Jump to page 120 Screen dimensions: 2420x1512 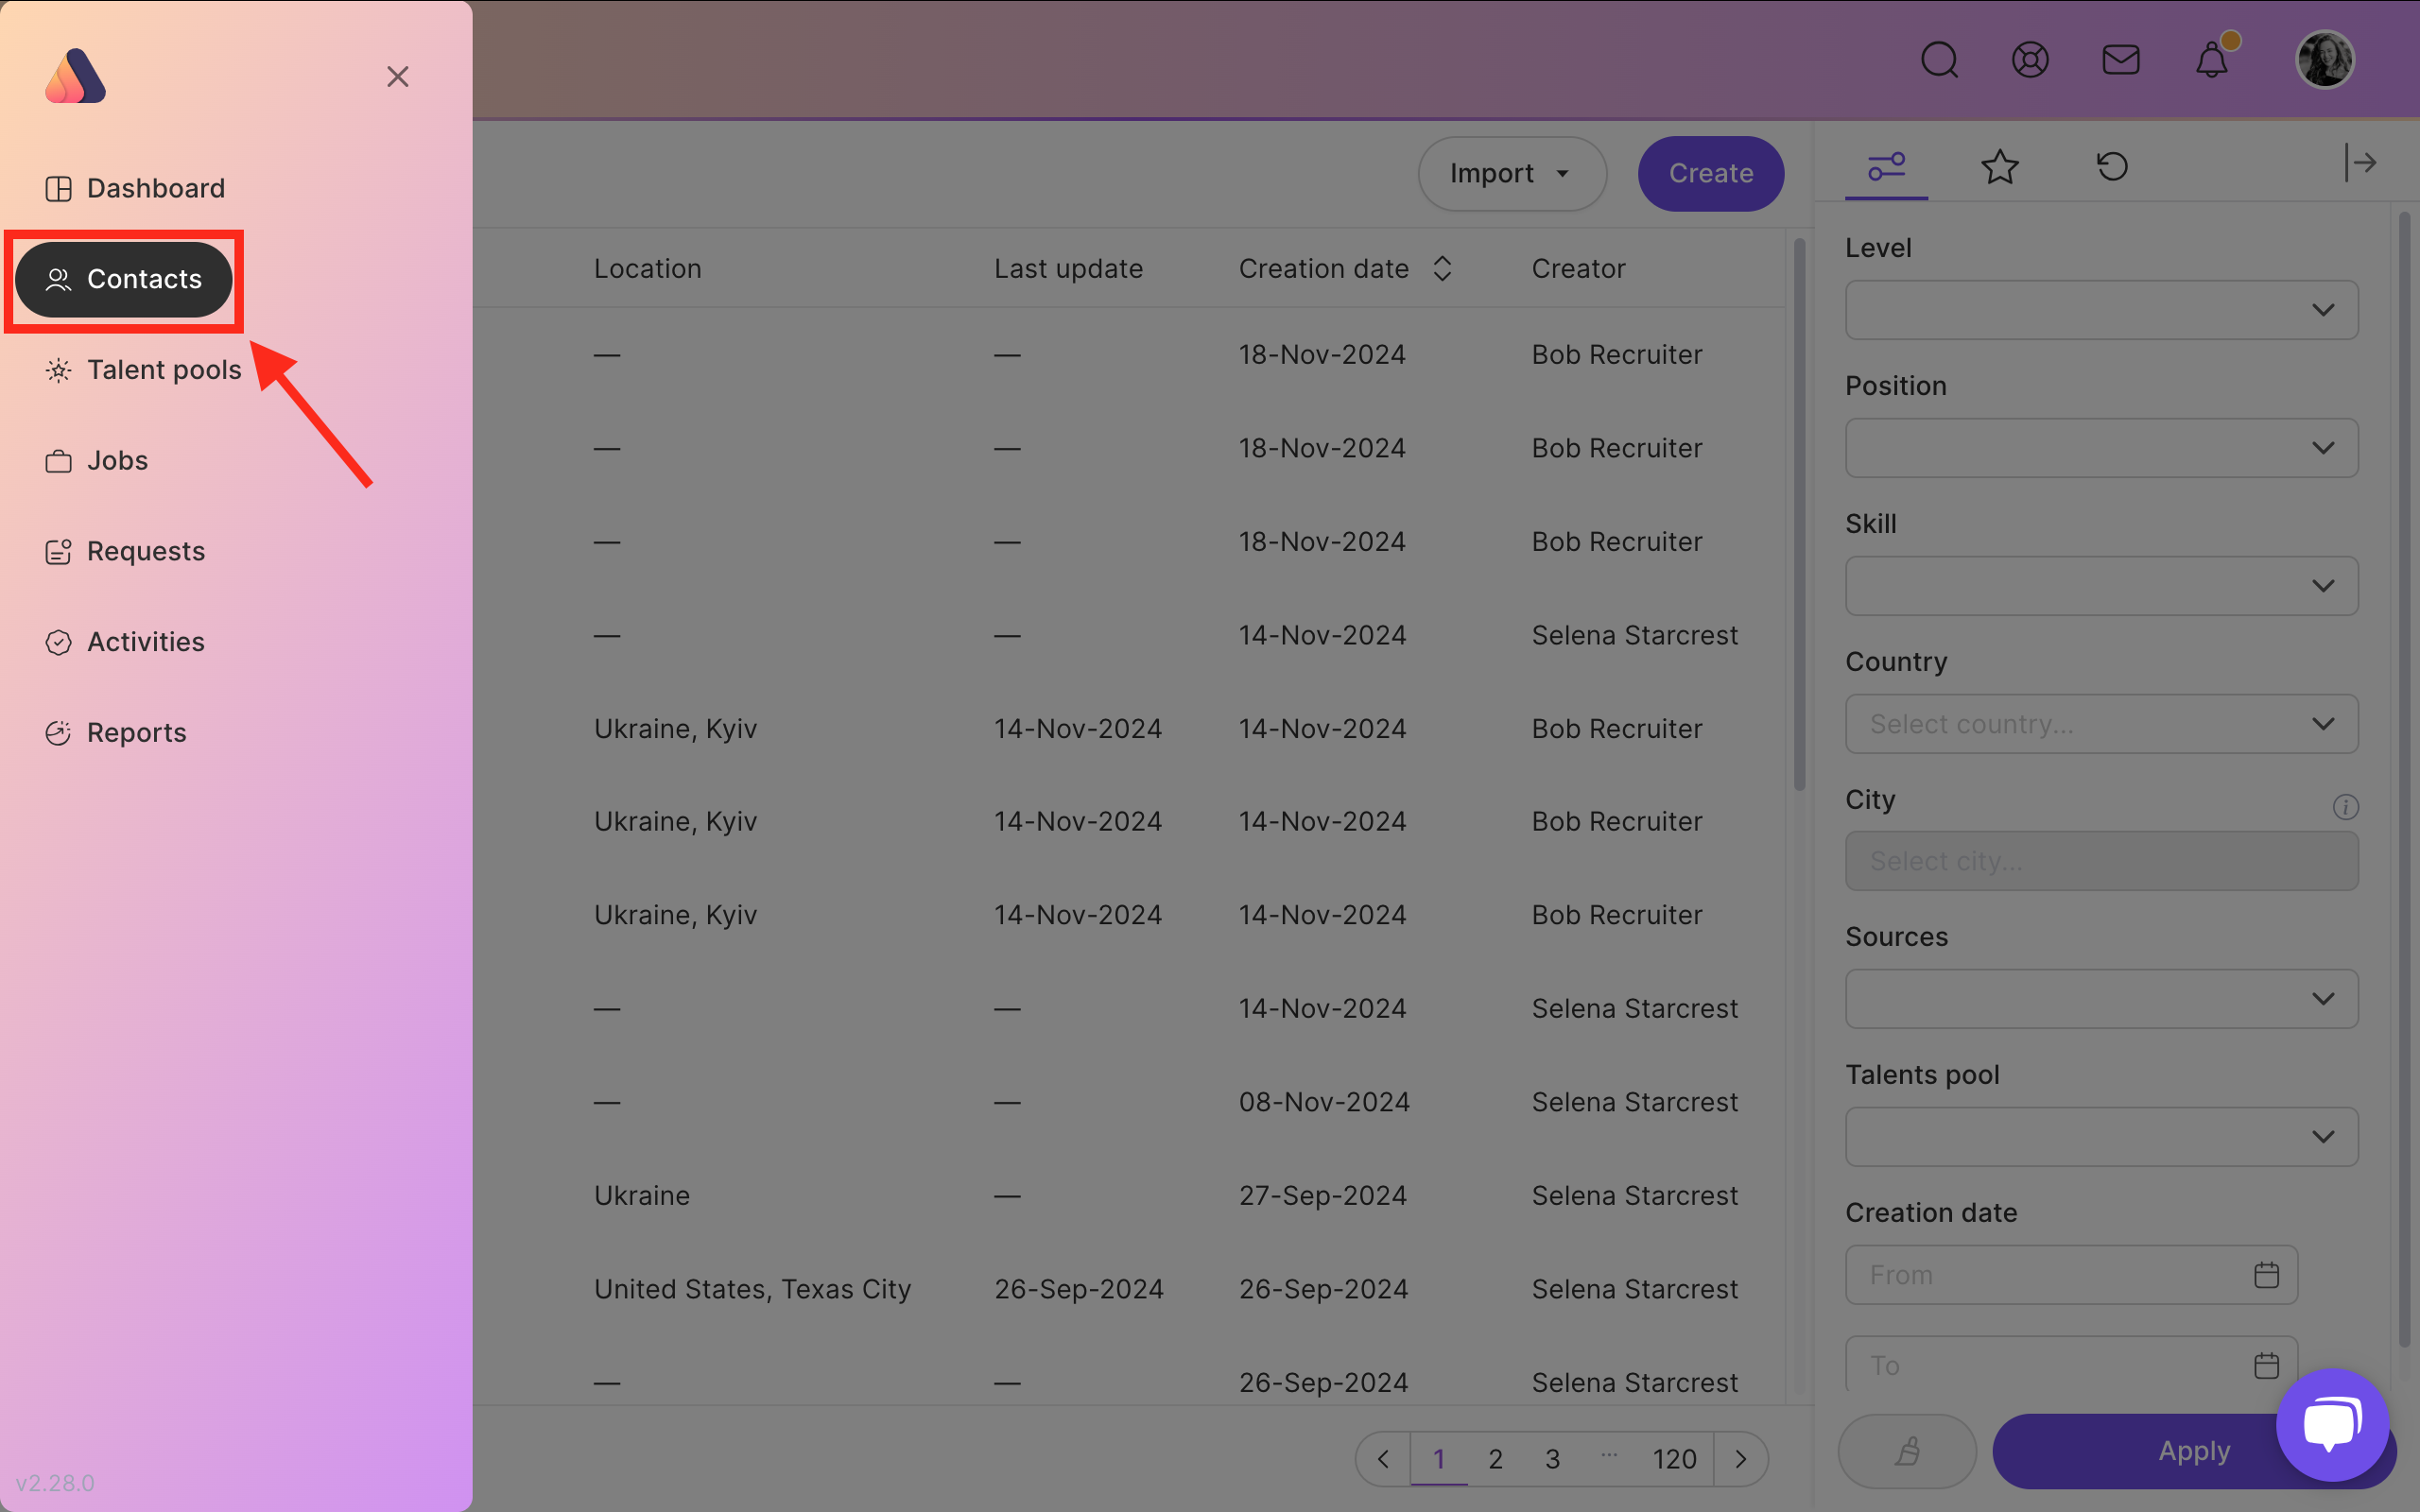(1675, 1459)
